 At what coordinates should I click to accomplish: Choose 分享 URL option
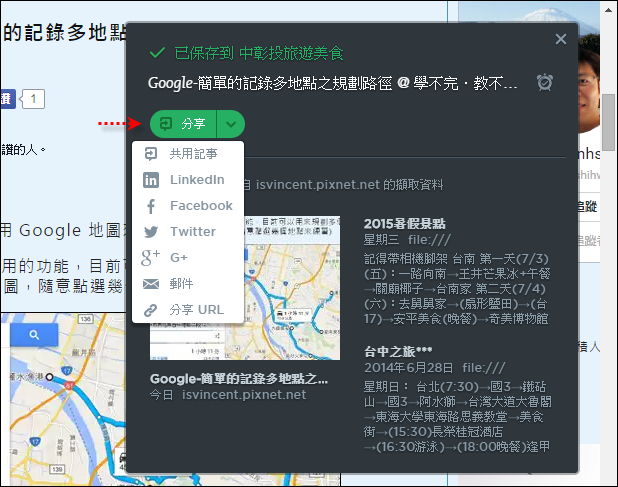[x=188, y=310]
